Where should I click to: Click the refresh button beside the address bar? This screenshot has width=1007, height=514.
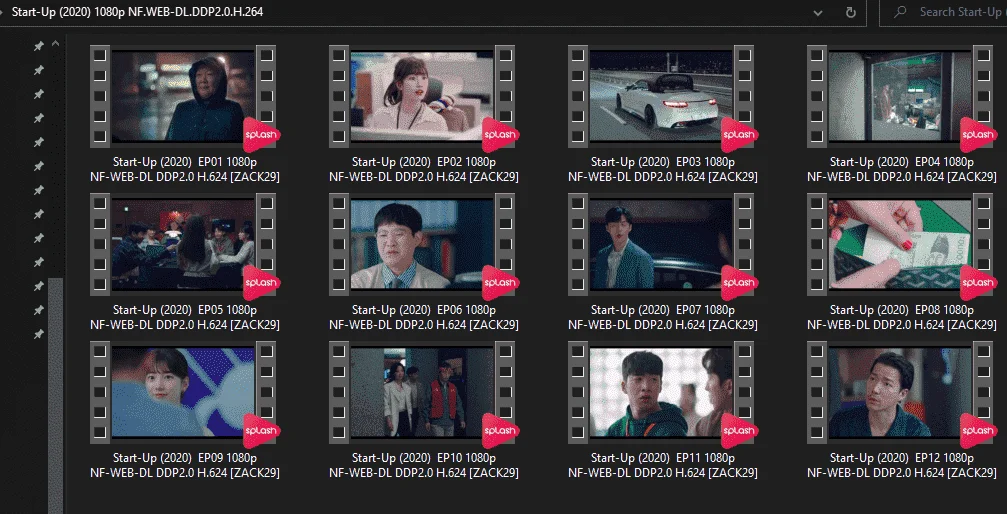(x=850, y=12)
